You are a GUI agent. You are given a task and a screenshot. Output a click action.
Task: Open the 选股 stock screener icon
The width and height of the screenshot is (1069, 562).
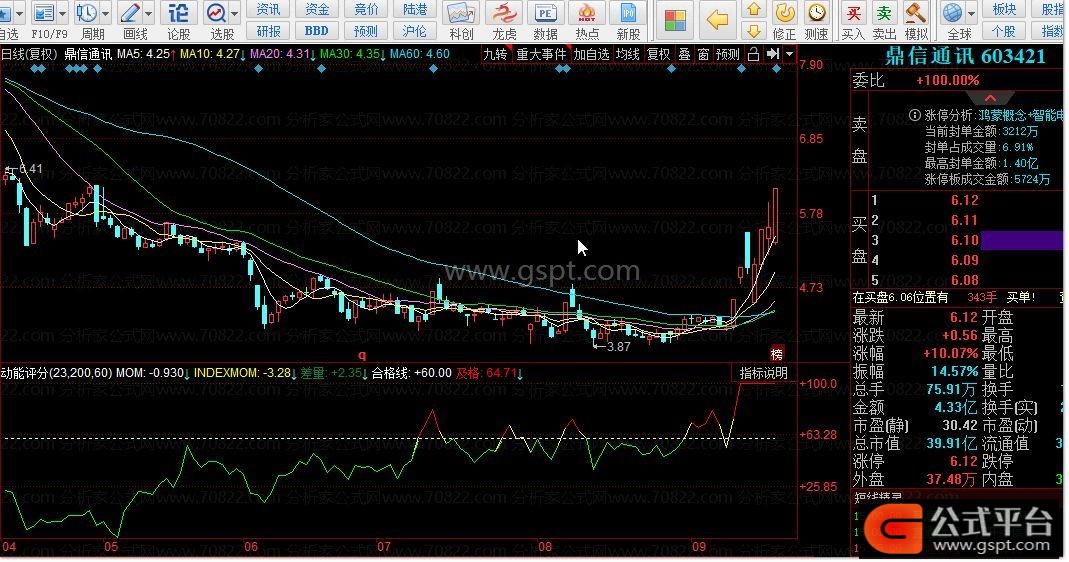point(217,13)
